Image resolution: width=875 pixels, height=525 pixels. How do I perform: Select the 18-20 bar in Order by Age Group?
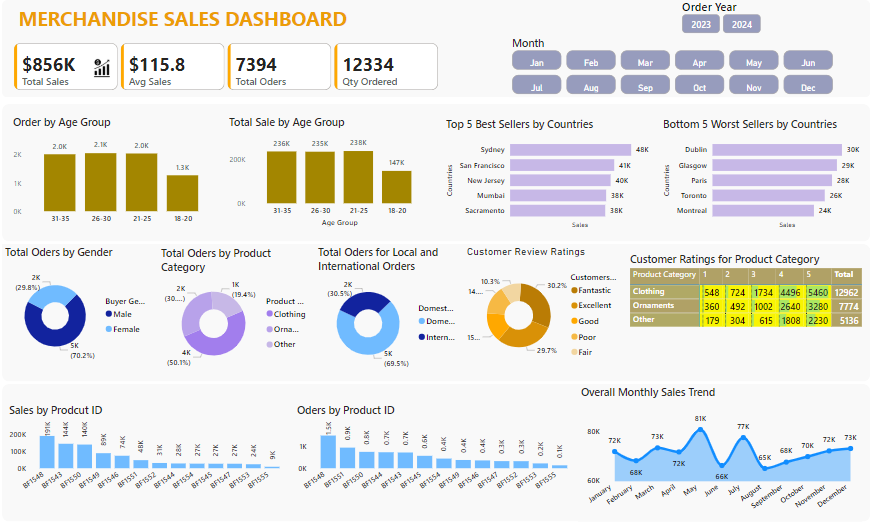(x=182, y=193)
